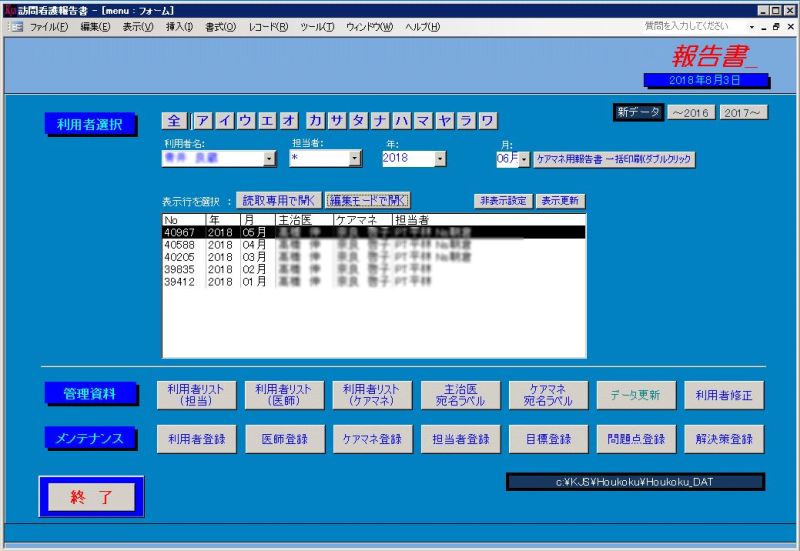
Task: Click the 終了 exit button
Action: [91, 497]
